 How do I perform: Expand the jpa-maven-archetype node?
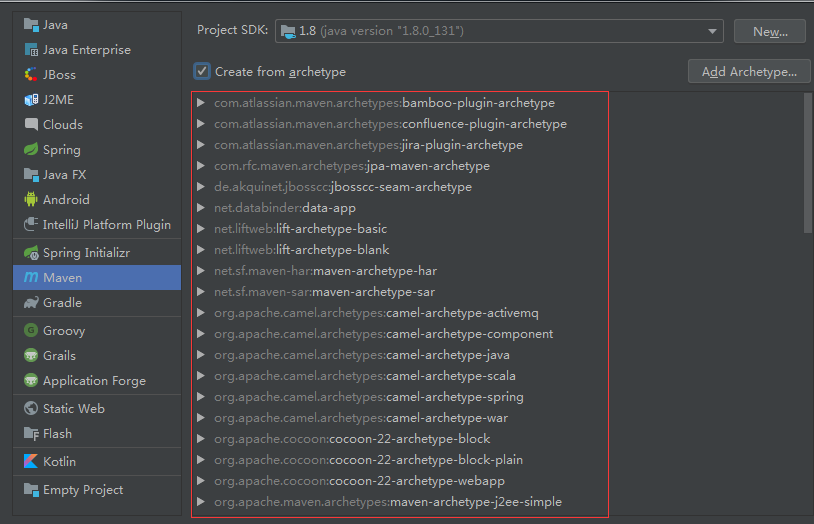click(x=201, y=166)
